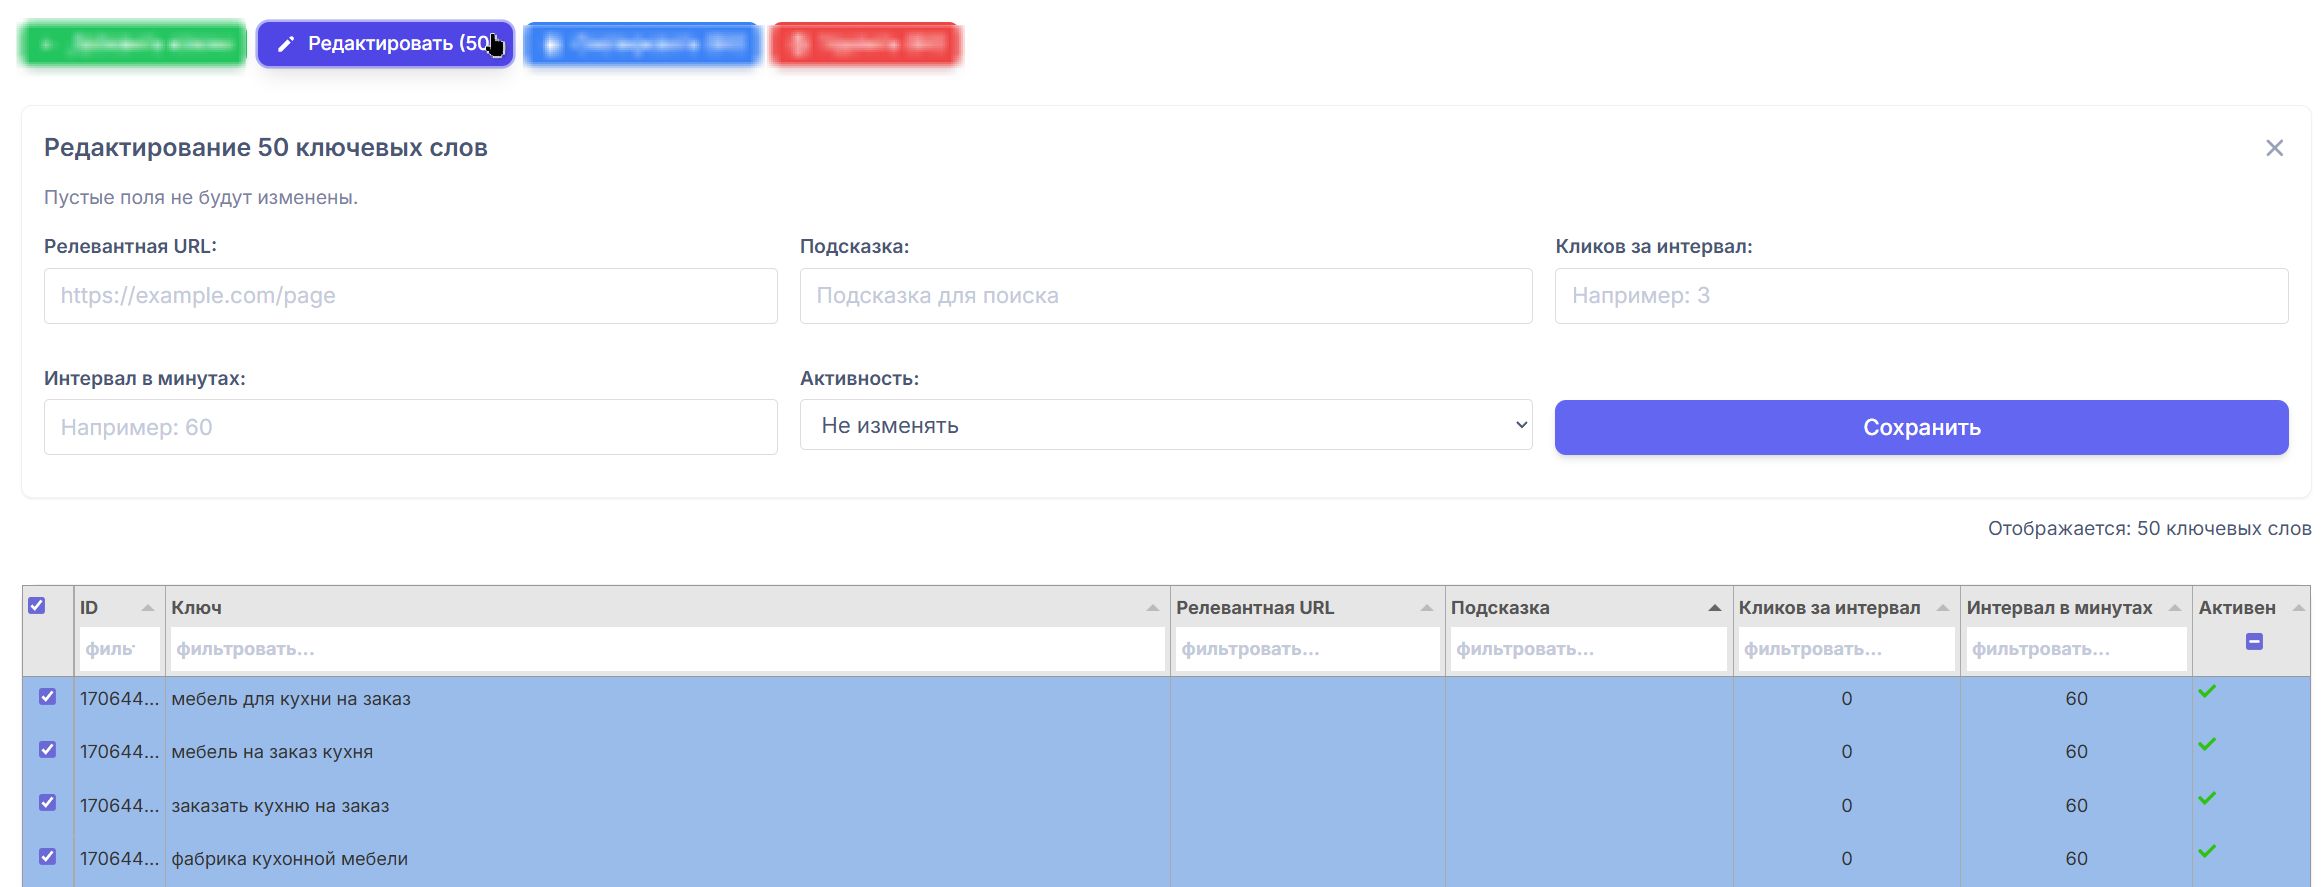Click the sort arrow in Подсказка column
This screenshot has height=887, width=2324.
(1714, 608)
